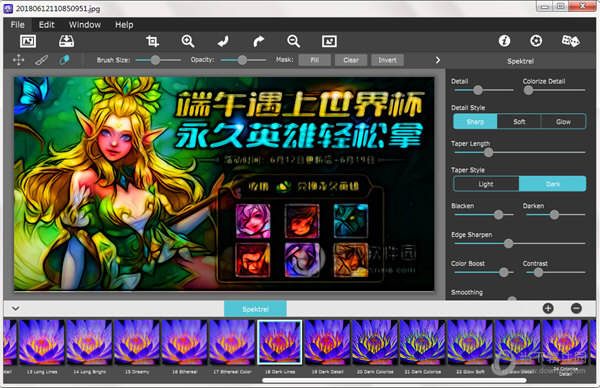Select the crop tool

click(152, 41)
